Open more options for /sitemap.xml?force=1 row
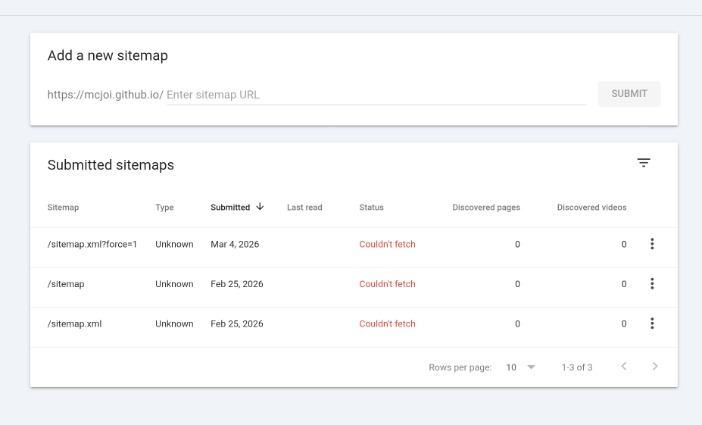Screen dimensions: 702x425 click(652, 244)
